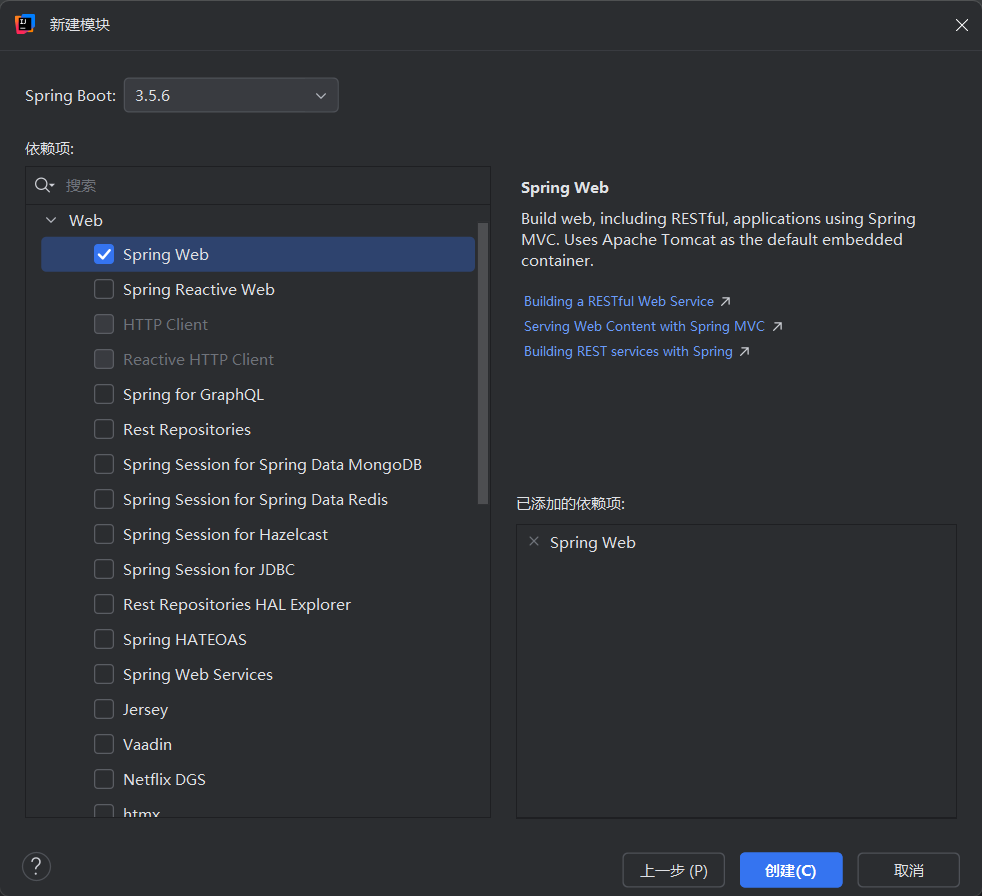Click the IntelliJ IDEA logo icon
Screen dimensions: 982x896
pos(25,24)
